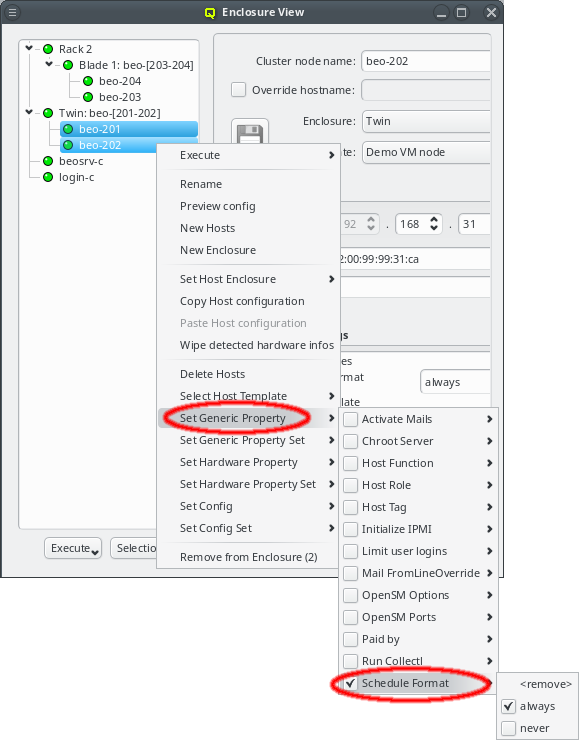
Task: Click the green status icon of beo-203
Action: click(x=88, y=97)
